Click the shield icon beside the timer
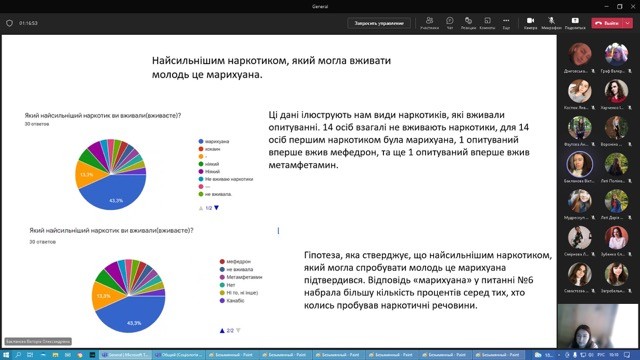This screenshot has width=640, height=360. [9, 23]
